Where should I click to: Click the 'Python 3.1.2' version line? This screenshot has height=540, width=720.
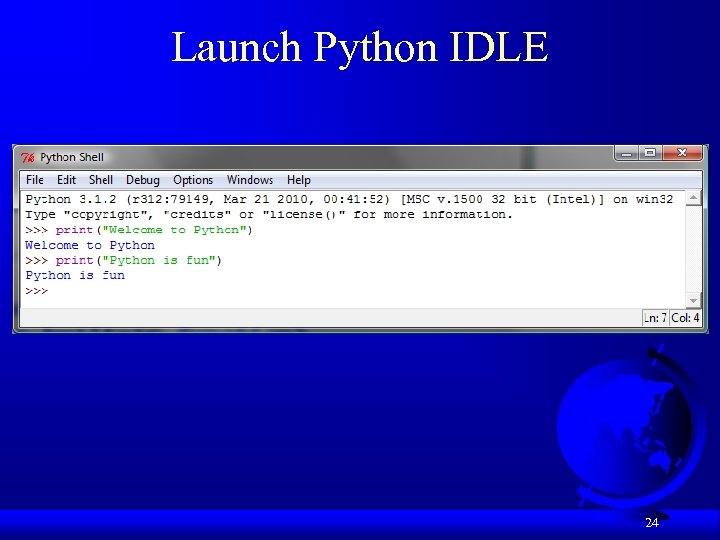(349, 199)
